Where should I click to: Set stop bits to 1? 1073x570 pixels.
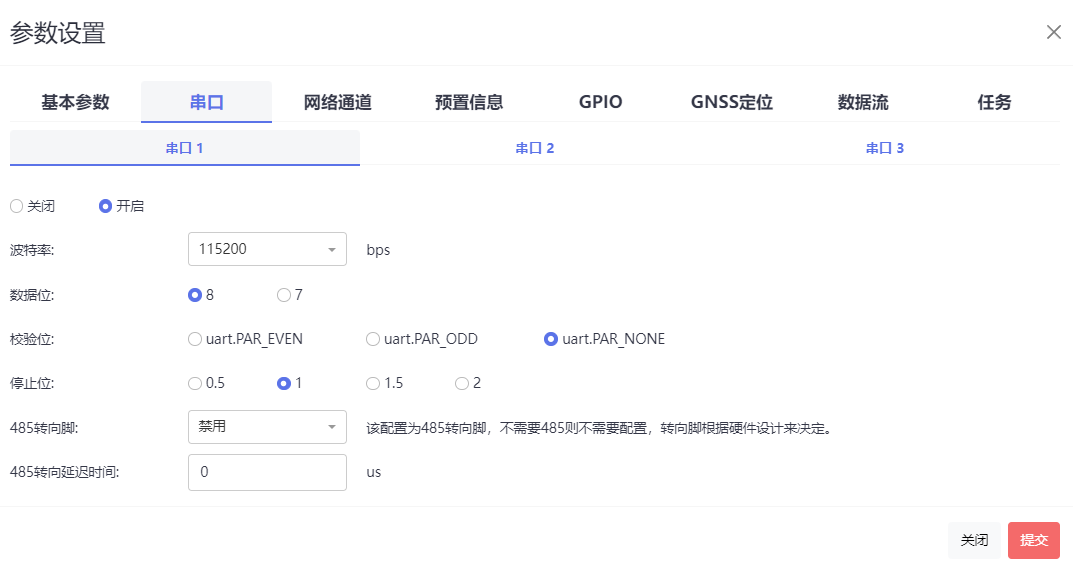[x=284, y=383]
